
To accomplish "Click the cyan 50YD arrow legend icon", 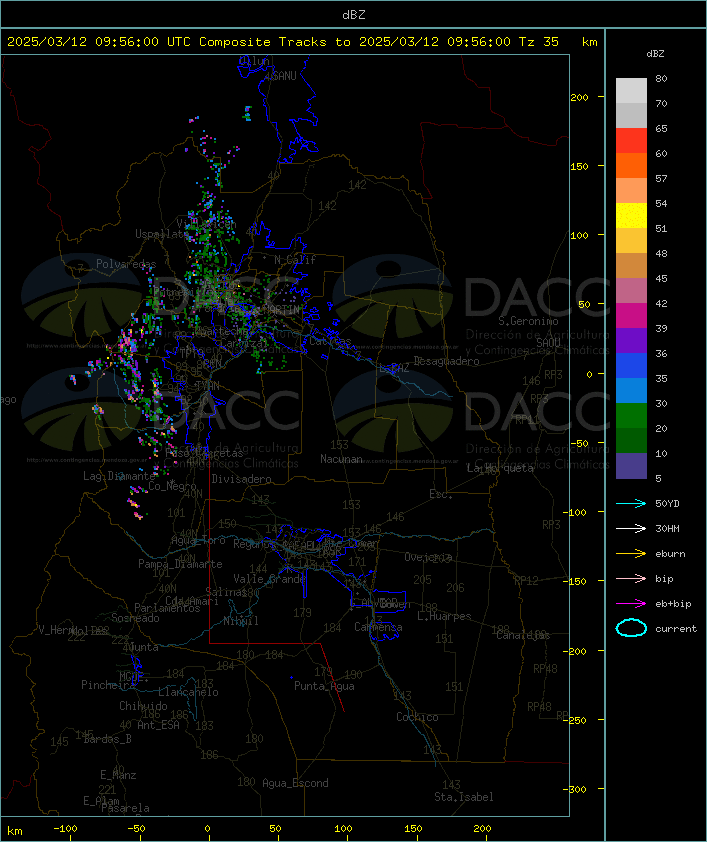I will coord(631,503).
